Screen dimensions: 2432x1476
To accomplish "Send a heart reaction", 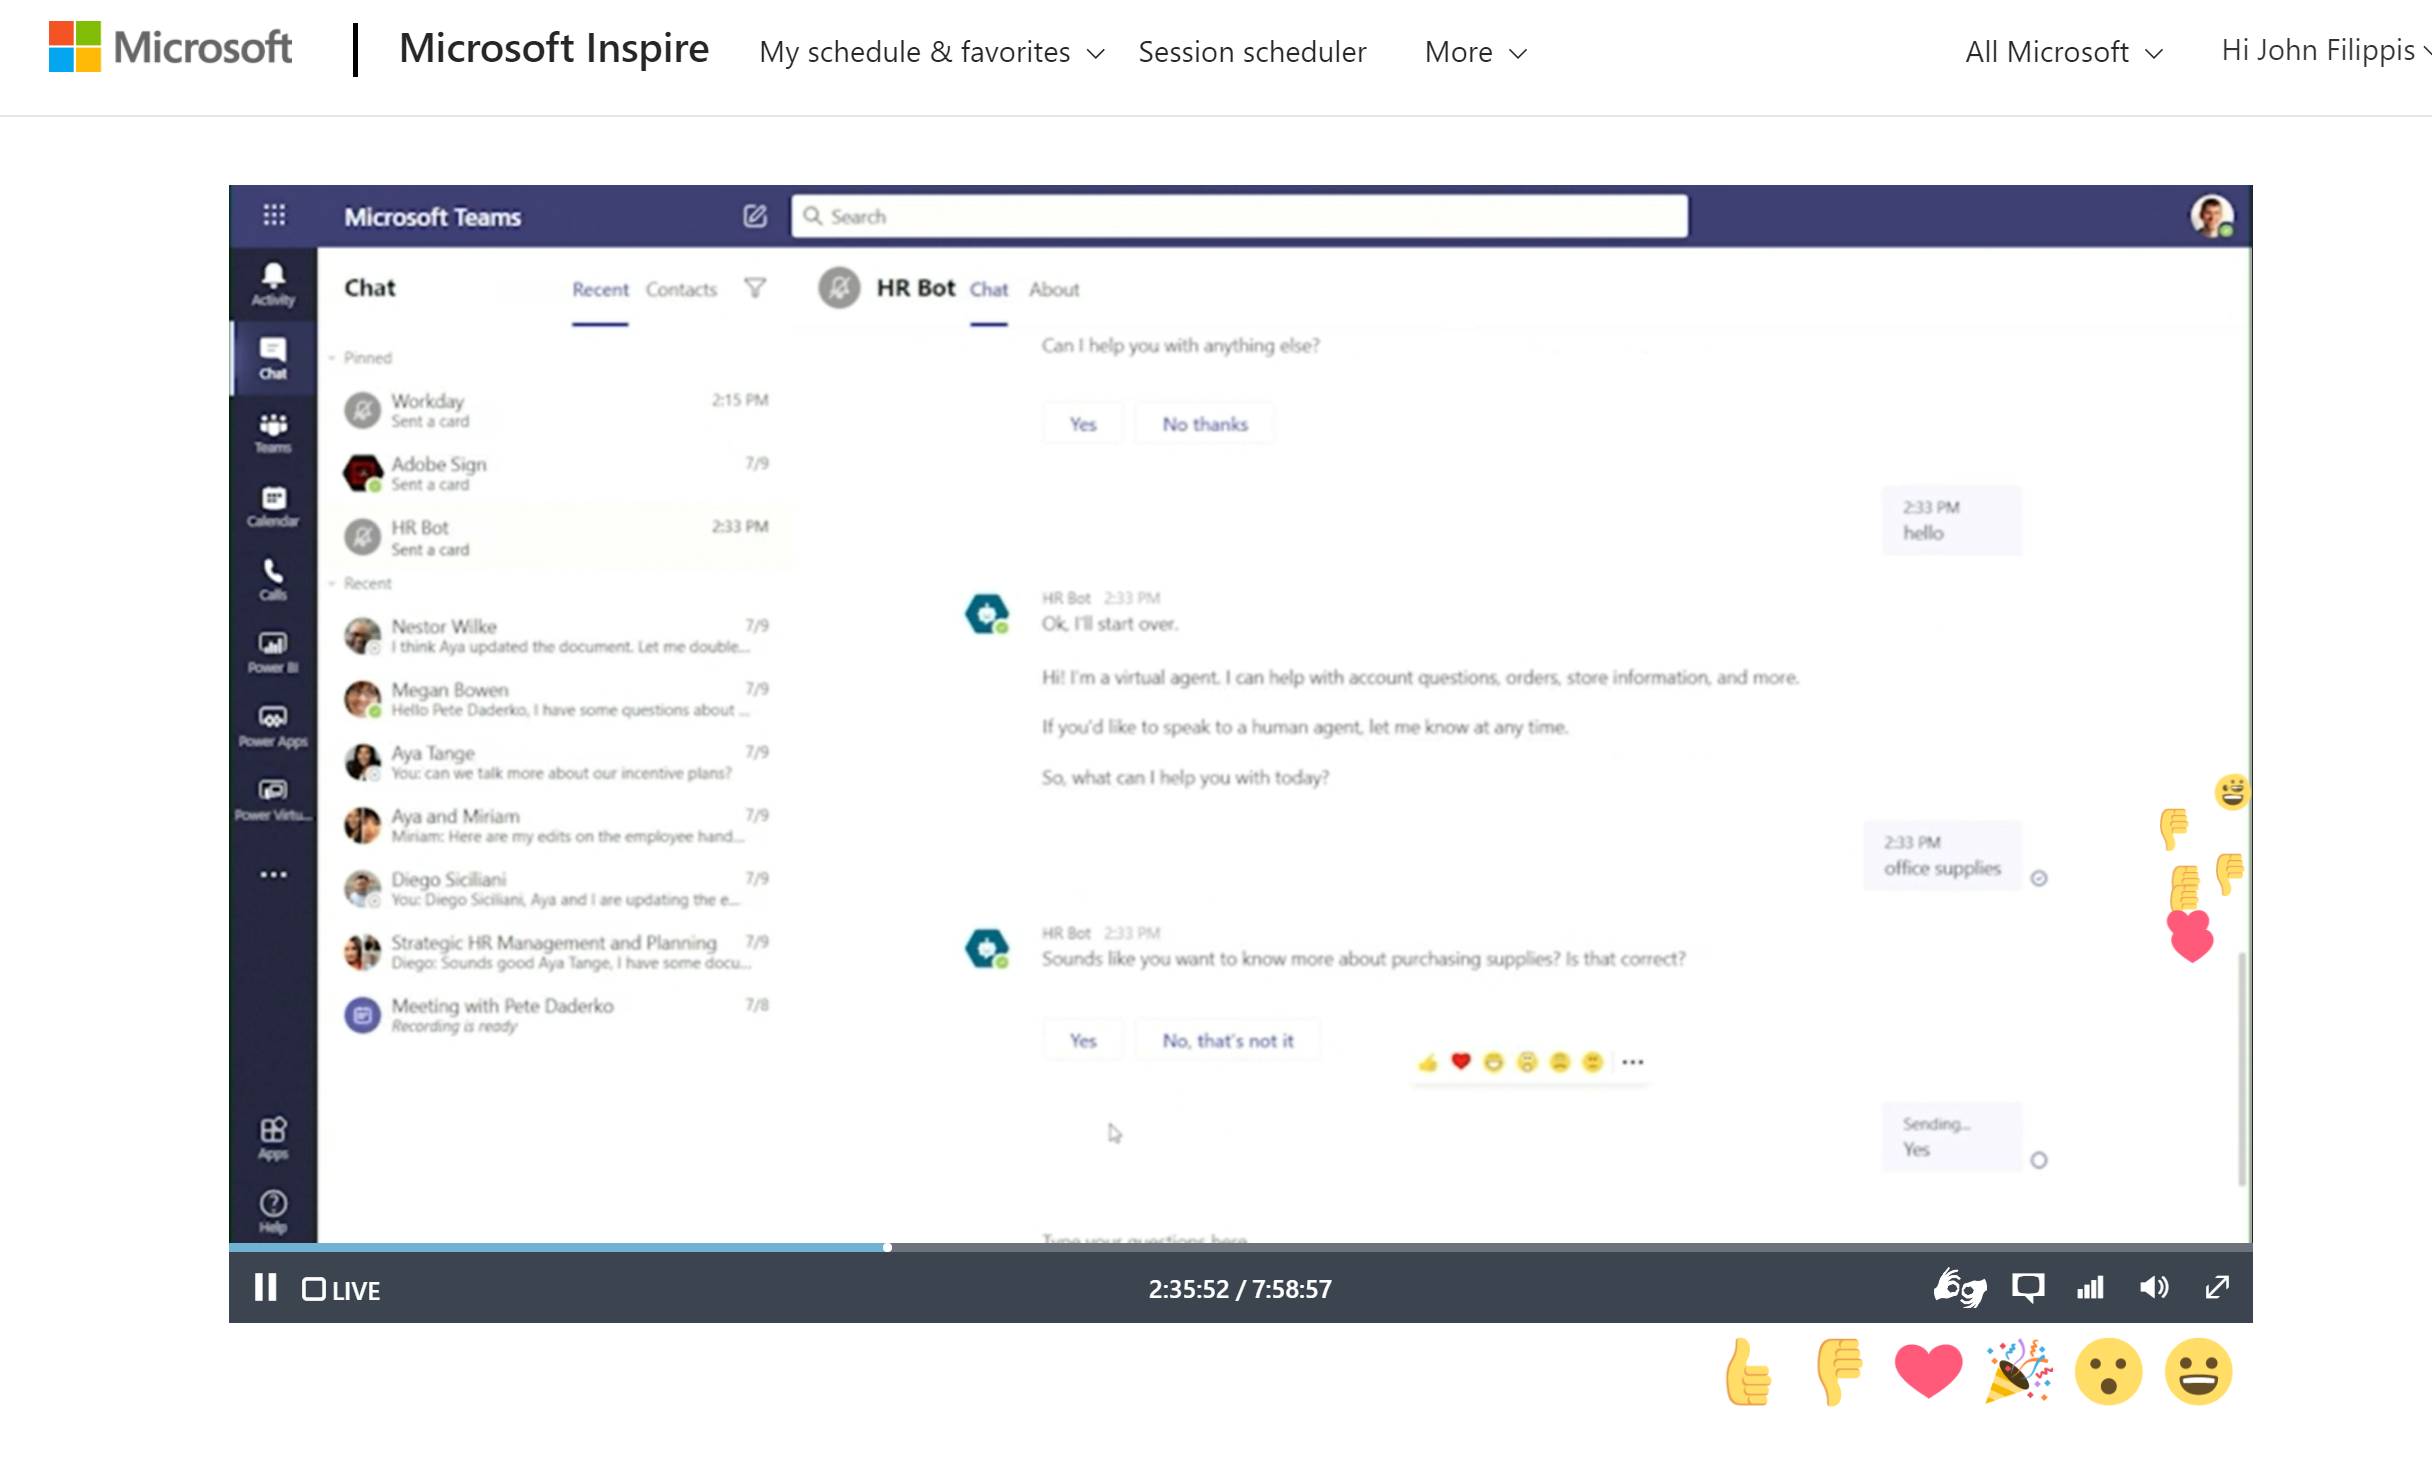I will point(1928,1372).
